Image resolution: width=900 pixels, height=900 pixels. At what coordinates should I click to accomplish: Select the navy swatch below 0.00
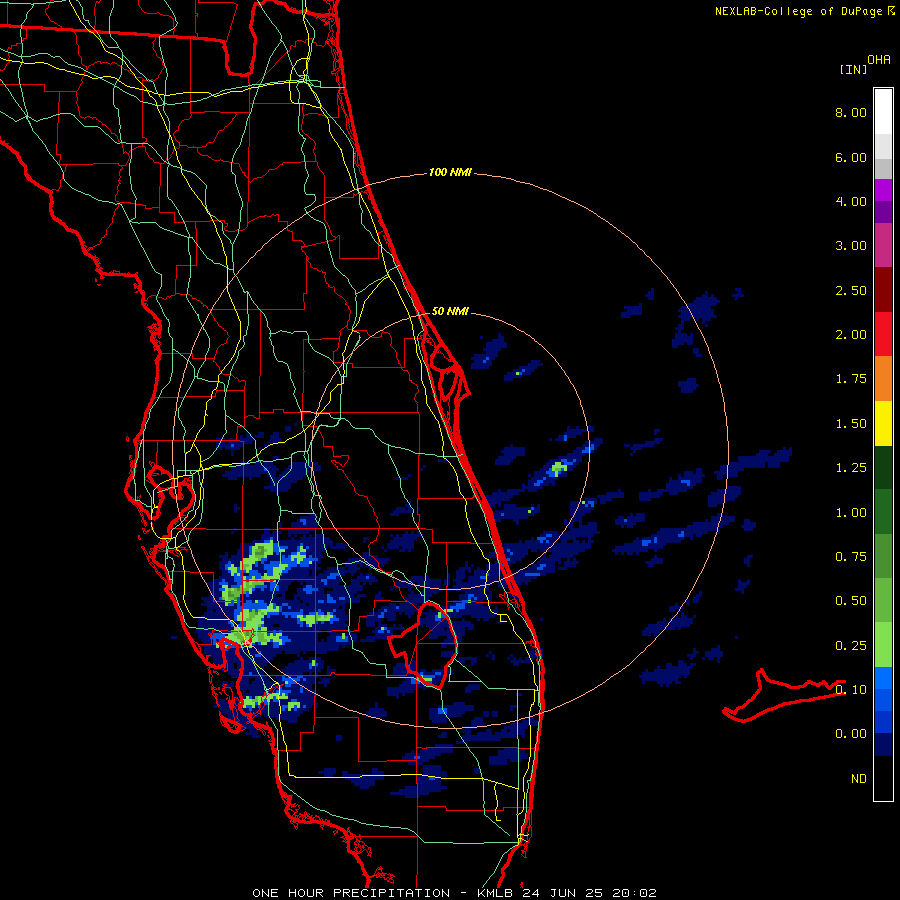883,745
